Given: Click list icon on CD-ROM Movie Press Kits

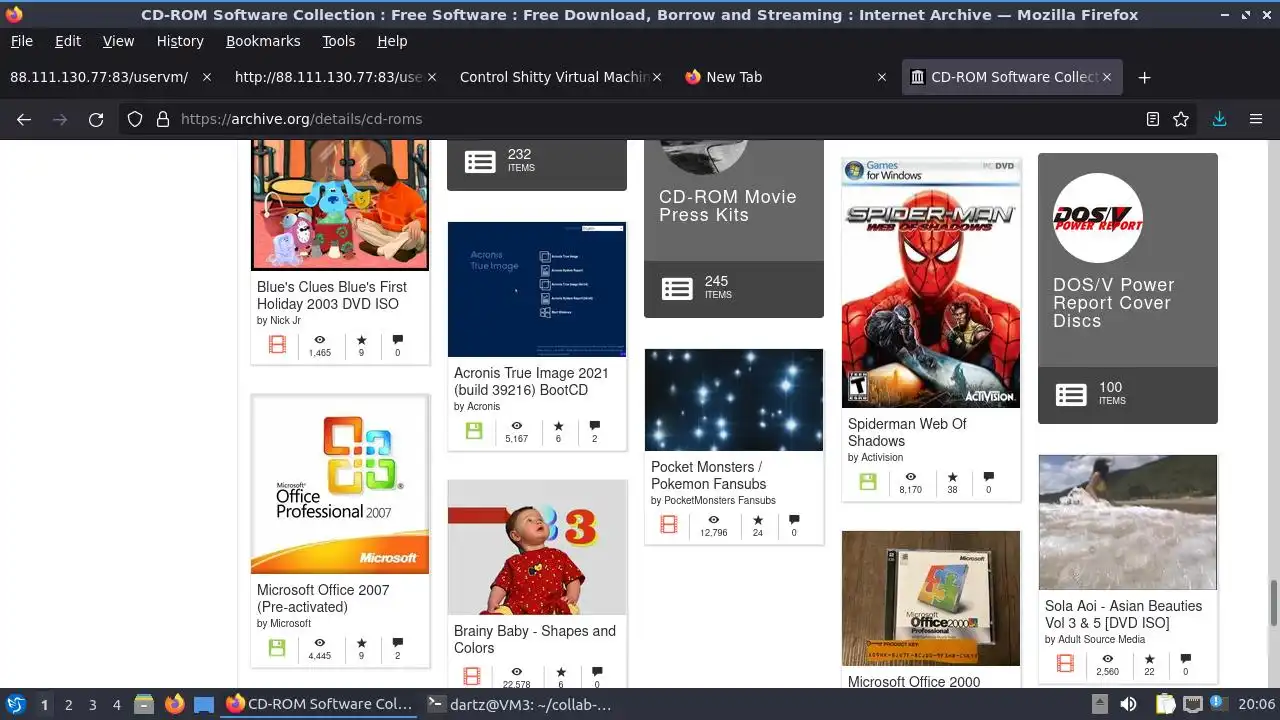Looking at the screenshot, I should point(677,289).
